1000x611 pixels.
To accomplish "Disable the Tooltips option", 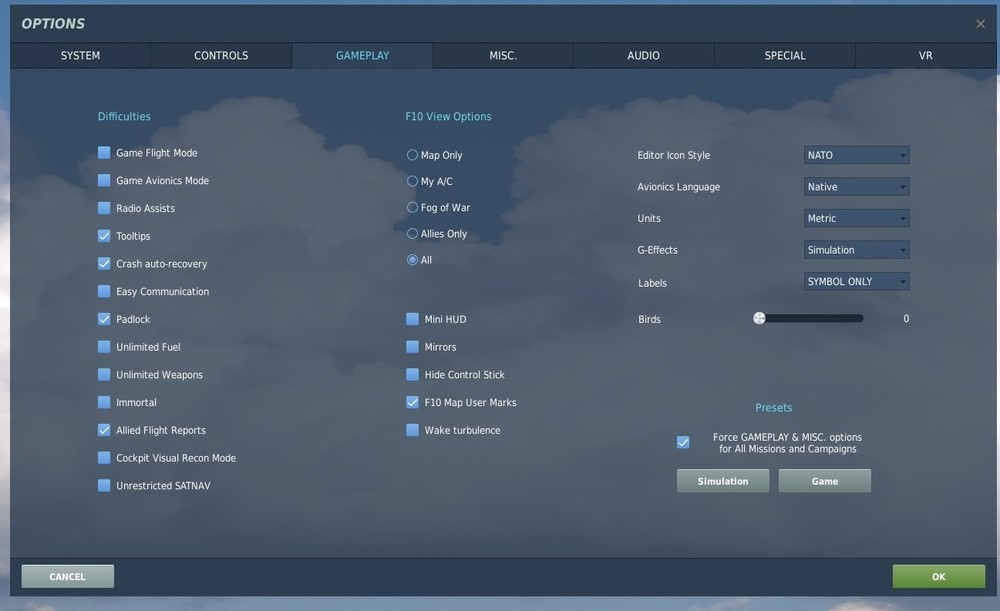I will [x=104, y=235].
